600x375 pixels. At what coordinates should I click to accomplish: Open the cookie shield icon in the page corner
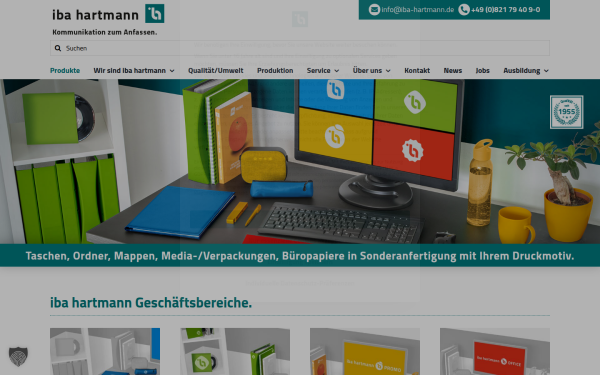[18, 357]
